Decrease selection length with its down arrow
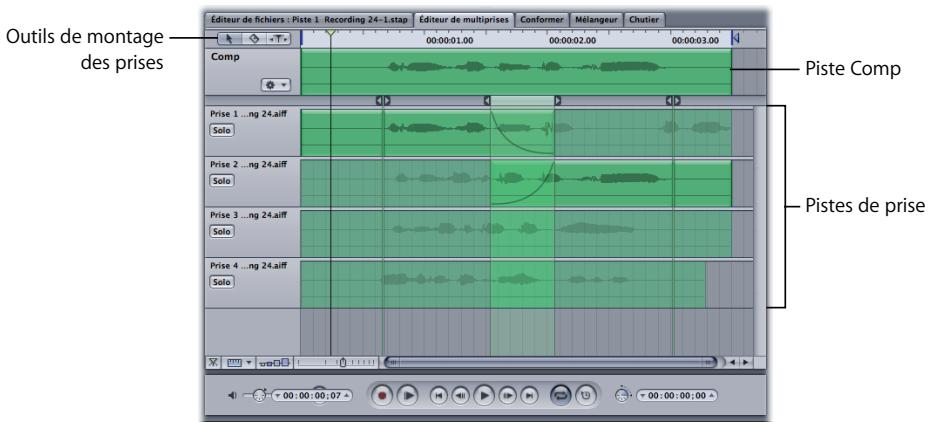The height and width of the screenshot is (423, 928). coord(642,395)
